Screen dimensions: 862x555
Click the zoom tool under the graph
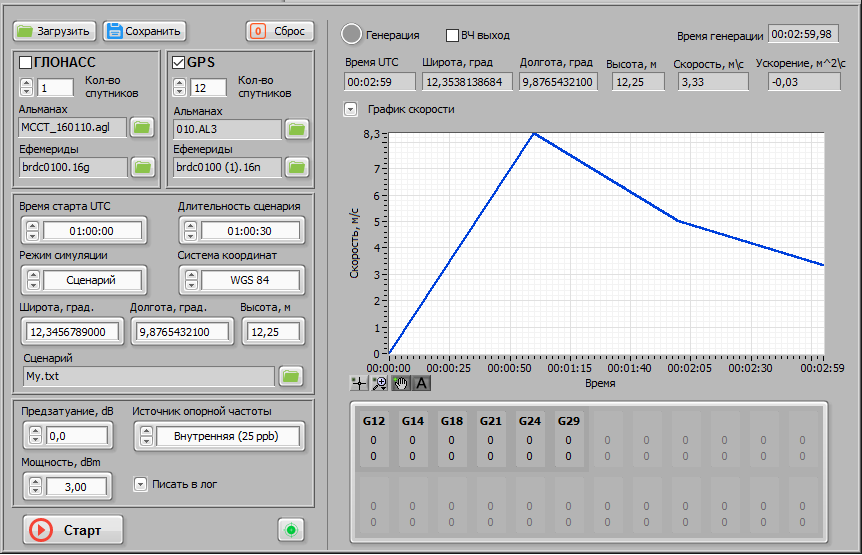[x=379, y=383]
